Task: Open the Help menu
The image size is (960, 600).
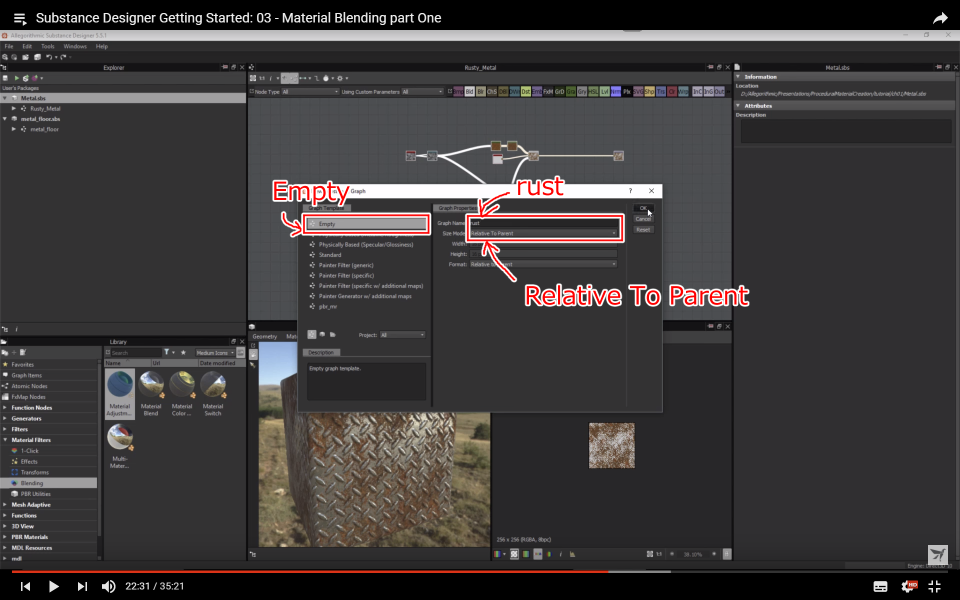Action: [x=102, y=47]
